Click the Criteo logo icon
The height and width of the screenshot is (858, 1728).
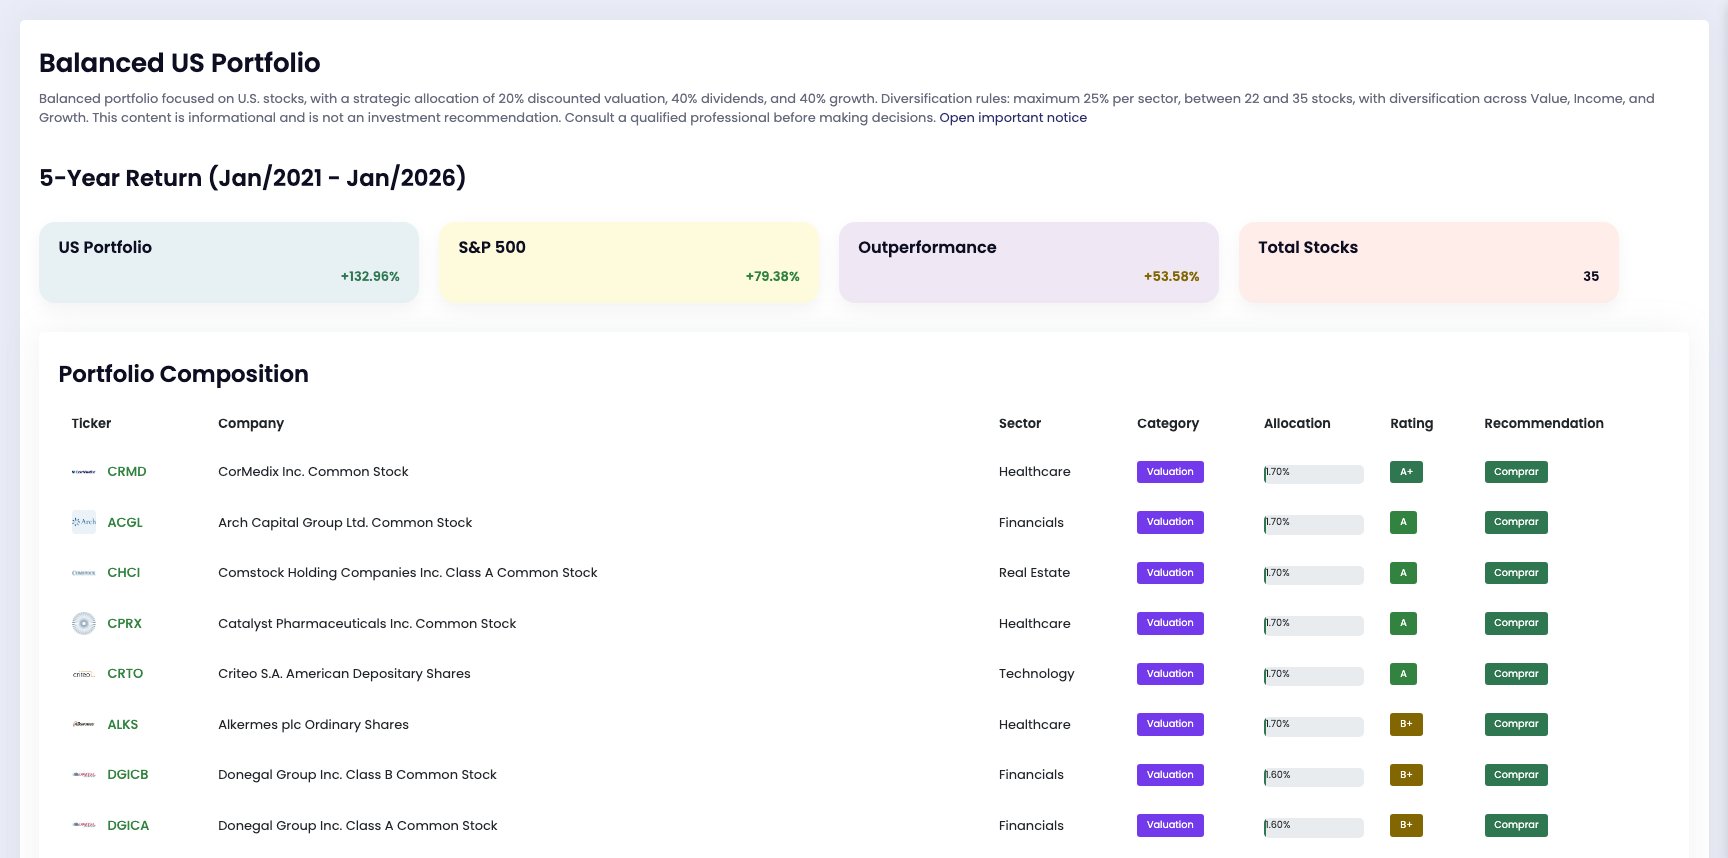[84, 674]
